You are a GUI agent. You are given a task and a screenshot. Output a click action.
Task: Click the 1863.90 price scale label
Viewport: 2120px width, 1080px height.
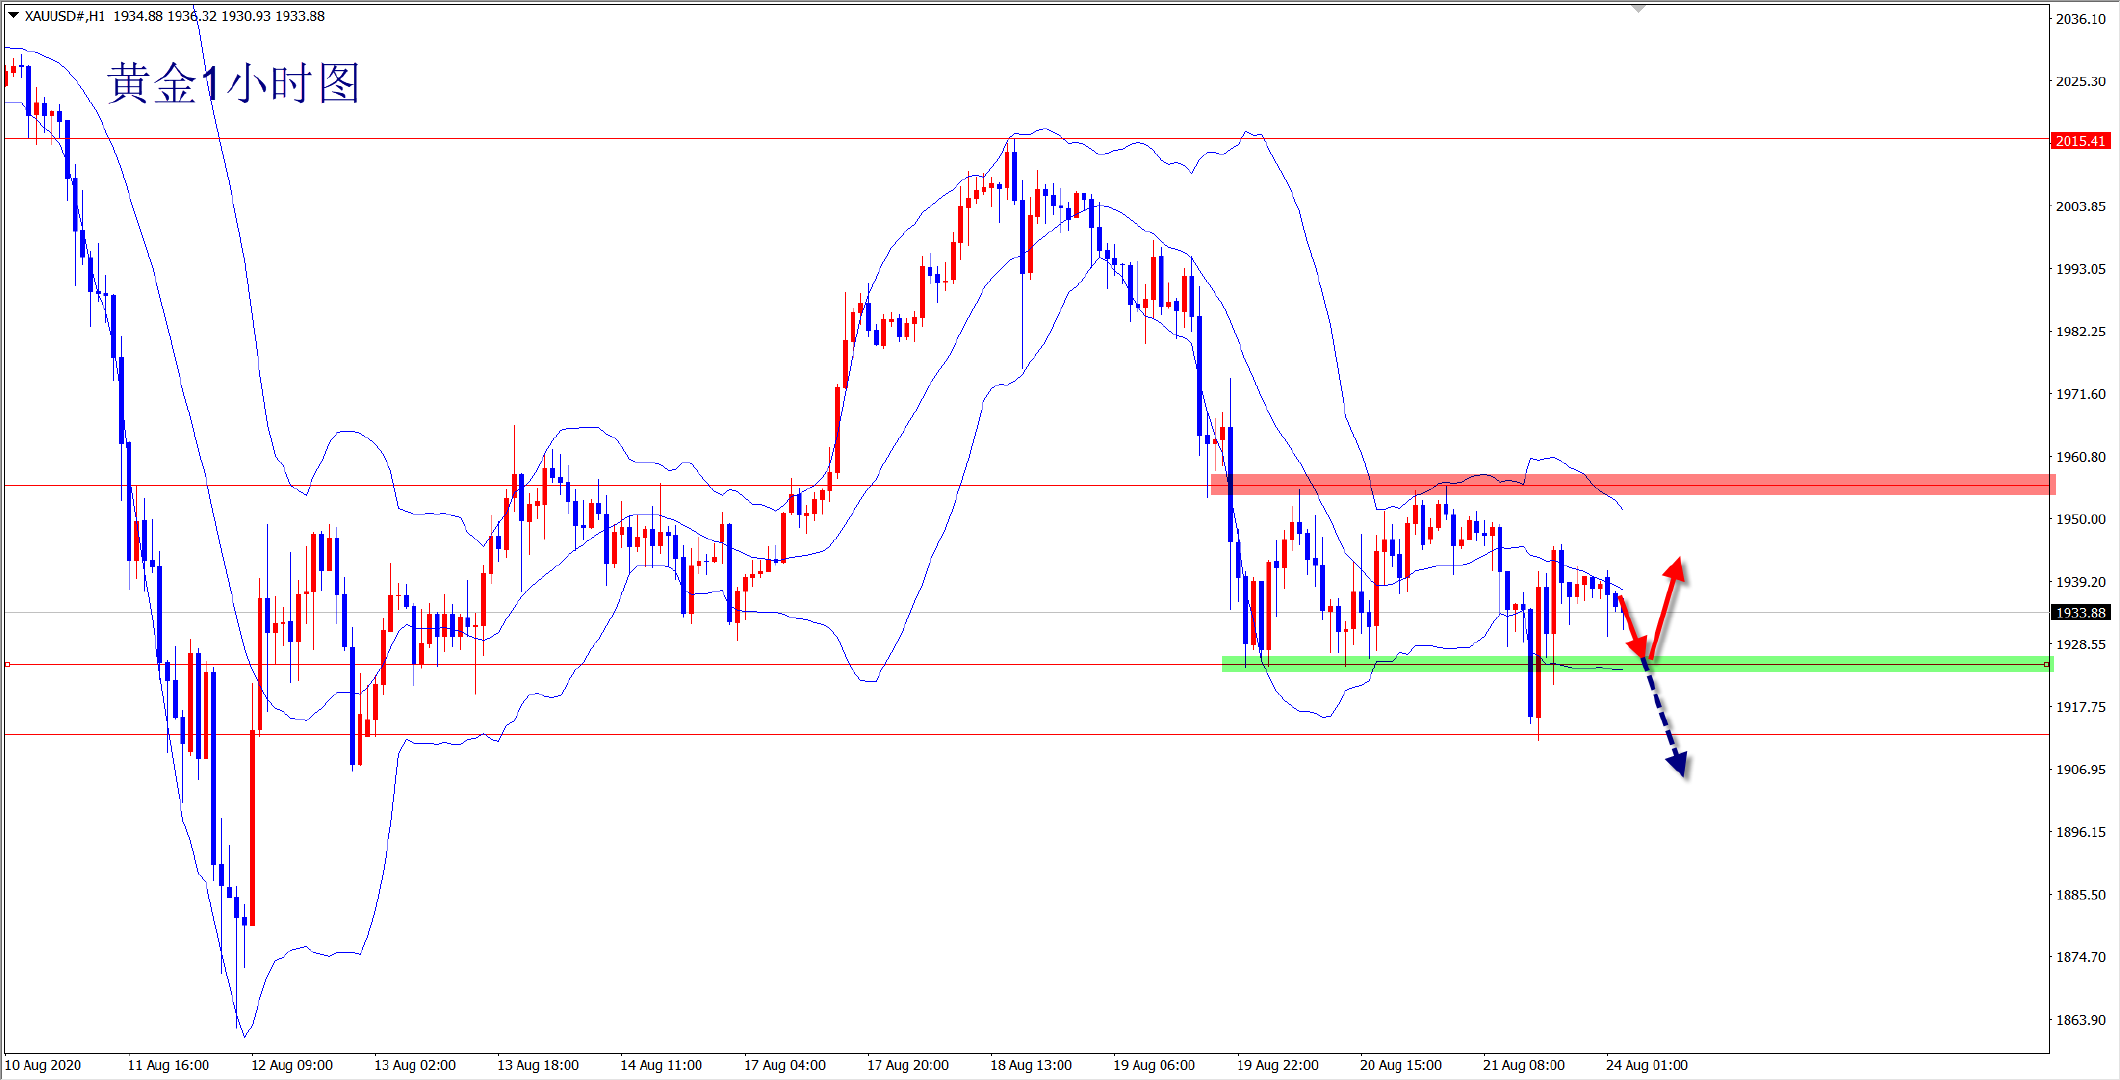click(2080, 1020)
